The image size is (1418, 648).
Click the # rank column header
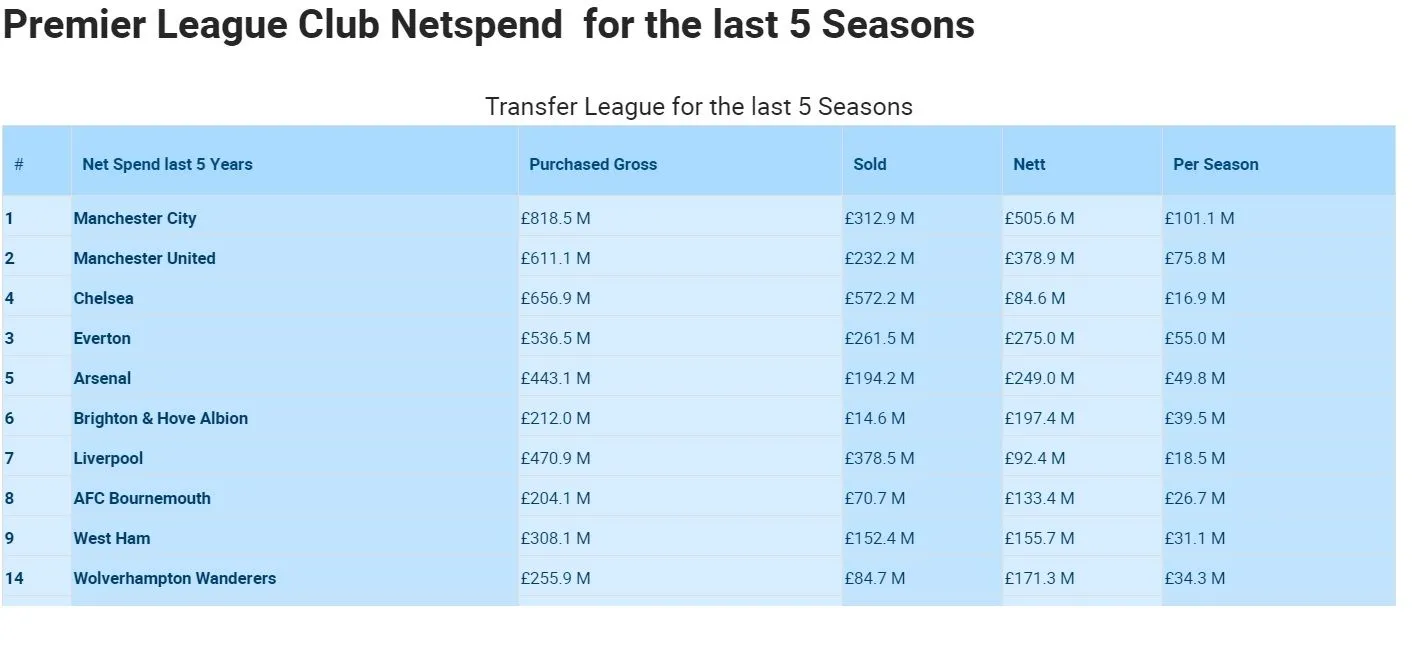pyautogui.click(x=19, y=164)
